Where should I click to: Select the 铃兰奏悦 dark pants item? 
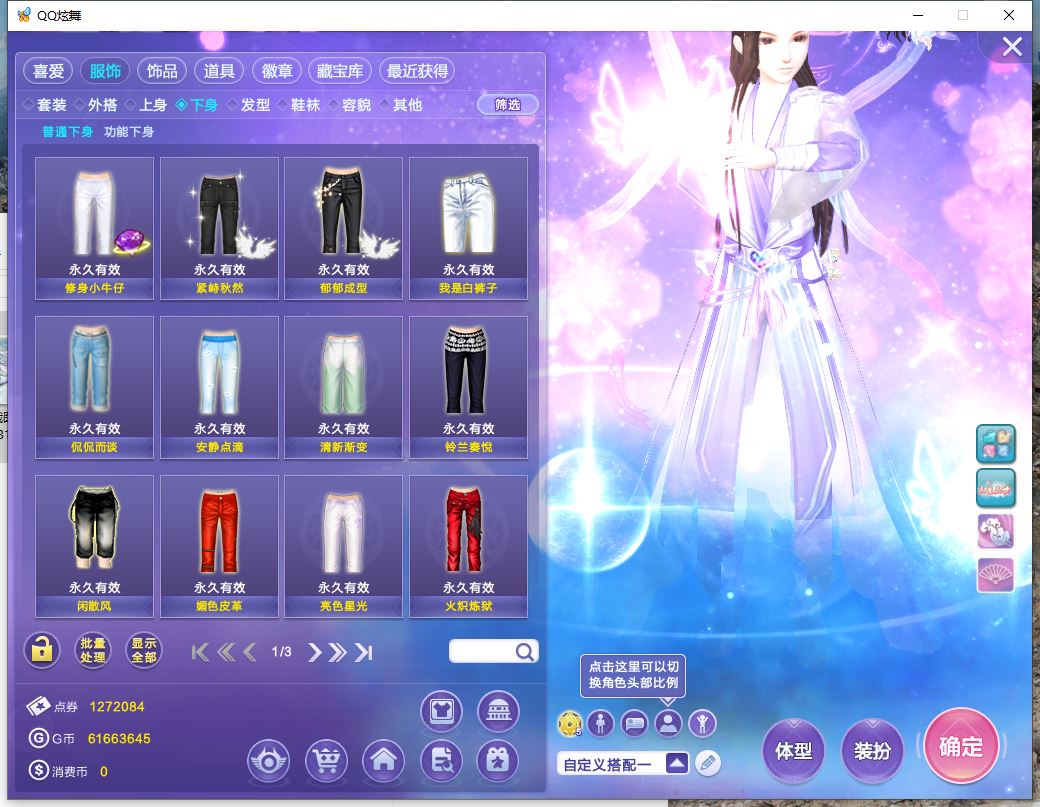468,387
